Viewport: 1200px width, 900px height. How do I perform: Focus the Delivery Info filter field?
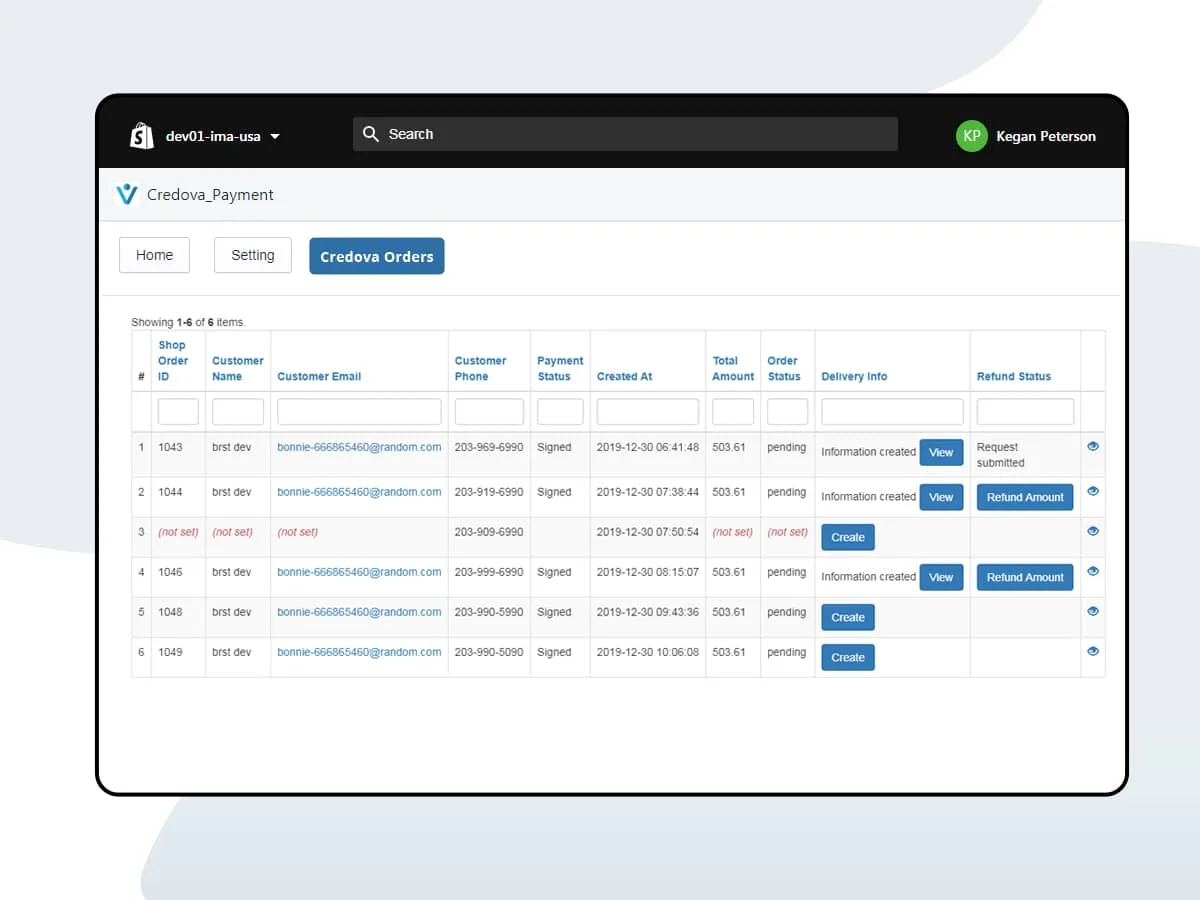click(892, 411)
